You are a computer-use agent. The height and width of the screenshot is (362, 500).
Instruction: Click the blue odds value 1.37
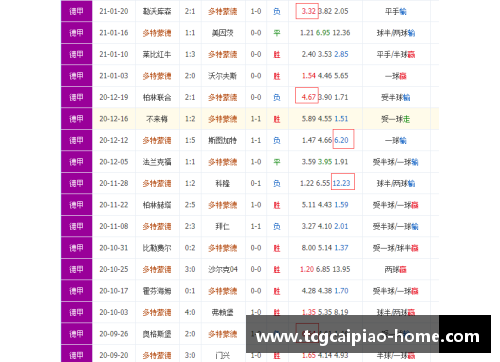point(341,248)
